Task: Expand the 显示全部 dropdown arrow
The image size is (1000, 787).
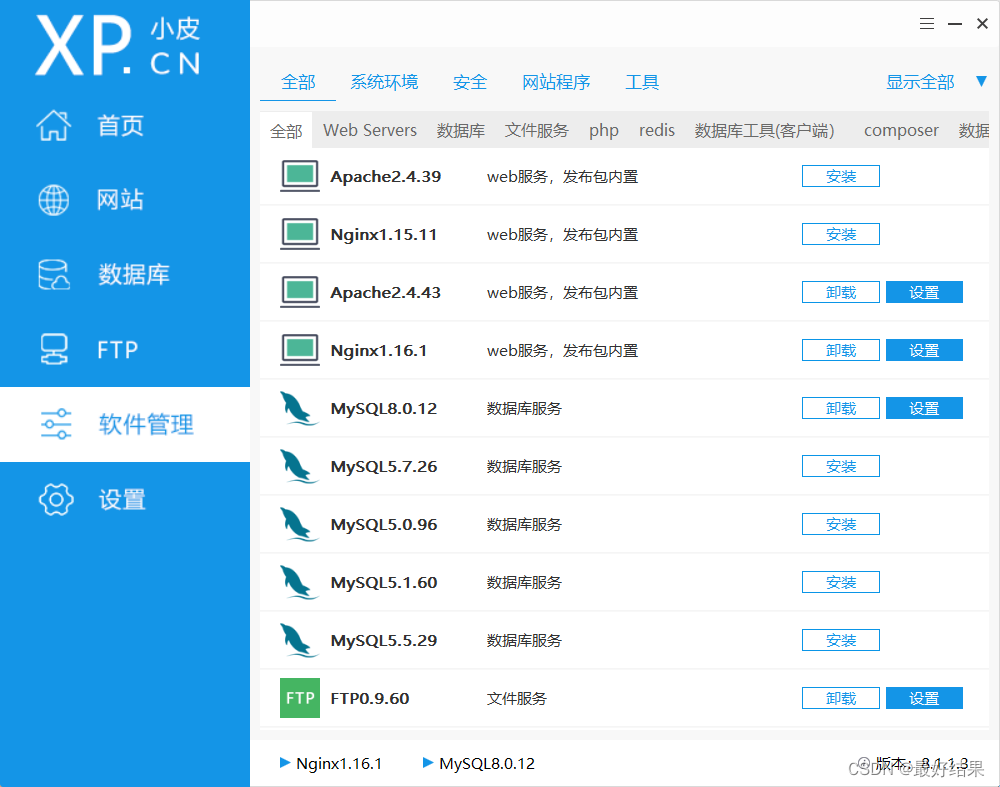Action: (982, 81)
